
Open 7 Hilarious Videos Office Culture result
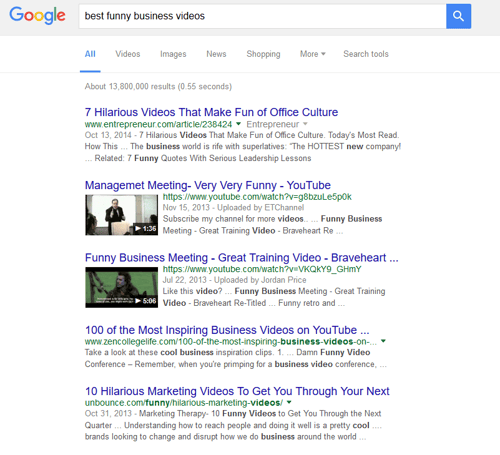coord(211,112)
